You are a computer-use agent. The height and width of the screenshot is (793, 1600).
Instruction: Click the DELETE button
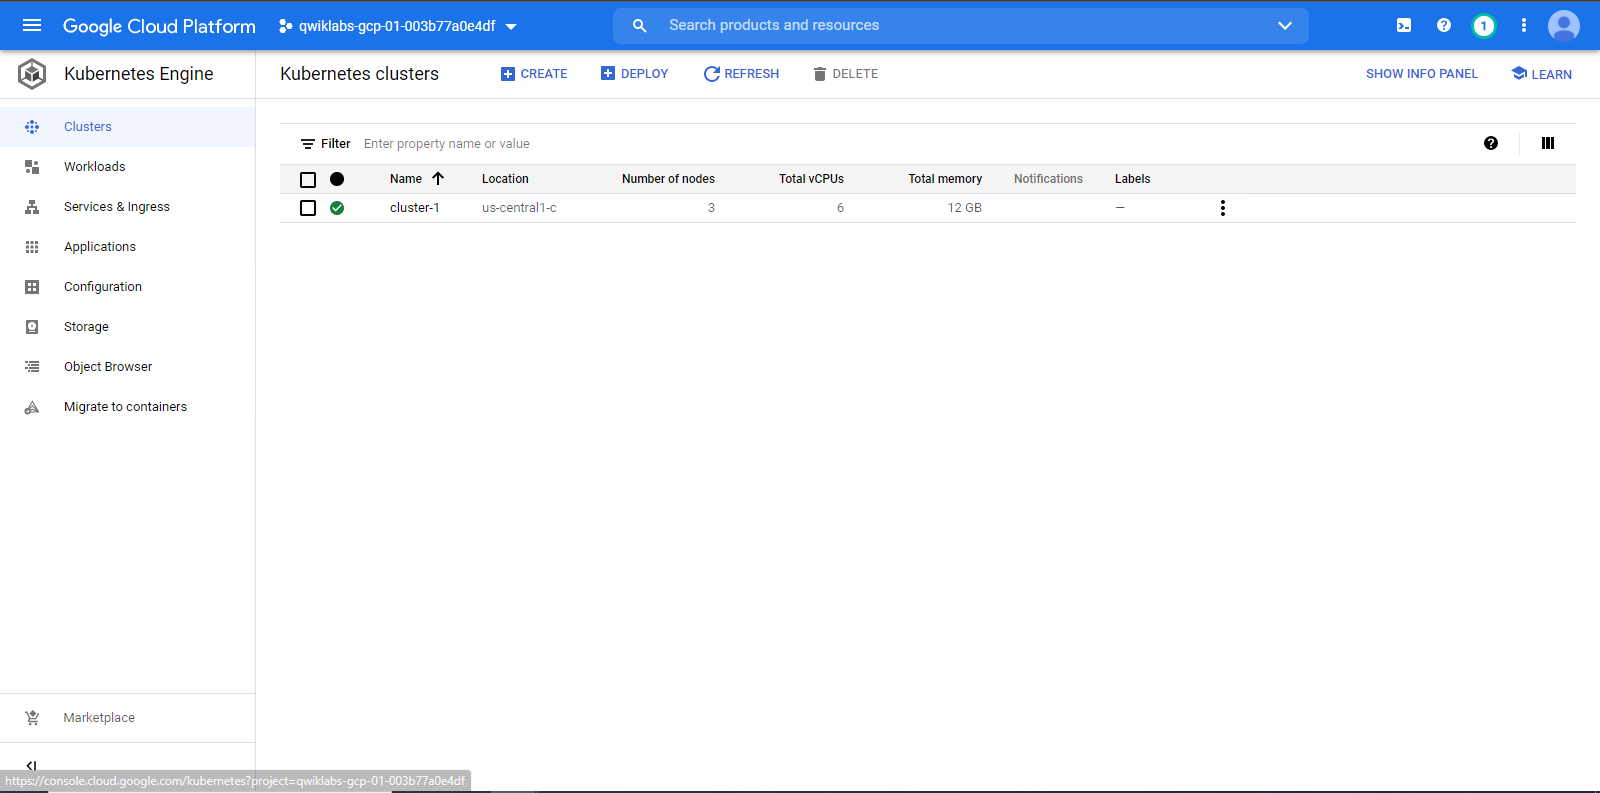pyautogui.click(x=846, y=74)
